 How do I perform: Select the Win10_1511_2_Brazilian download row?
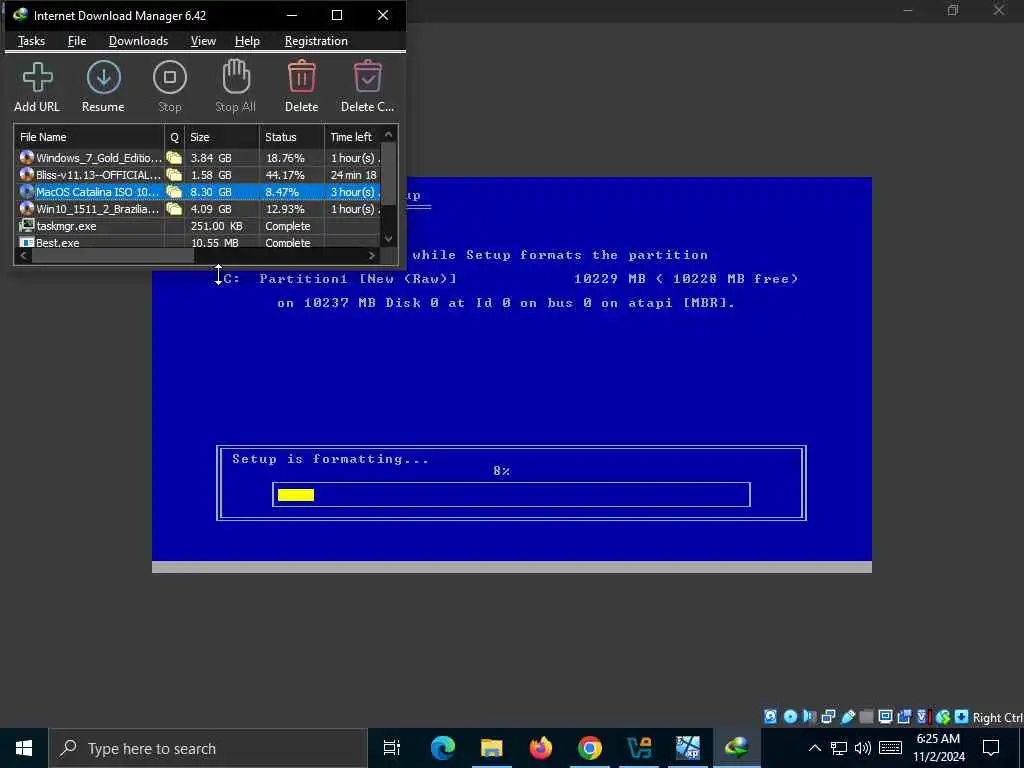pos(197,209)
